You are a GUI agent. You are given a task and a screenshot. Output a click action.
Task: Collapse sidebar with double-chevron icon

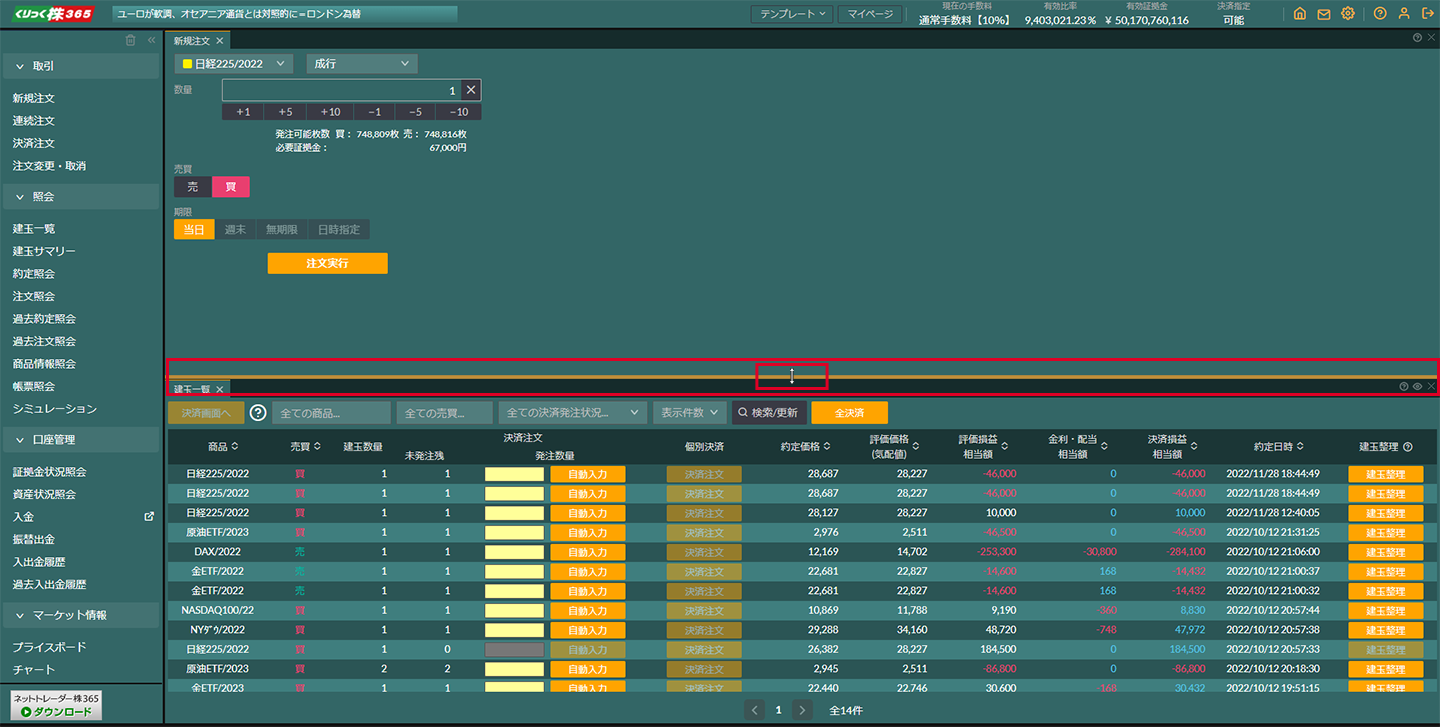[152, 40]
